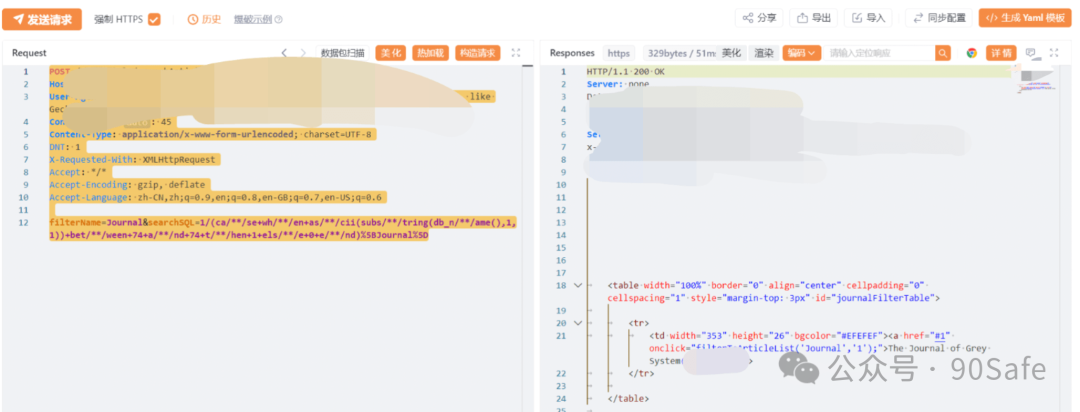Click the 数据包扫描 packet scan button

(x=343, y=53)
